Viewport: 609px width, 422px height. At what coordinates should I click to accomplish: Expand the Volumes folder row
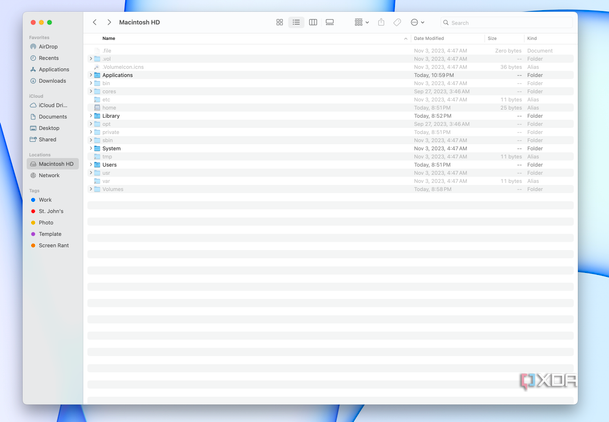(x=91, y=189)
